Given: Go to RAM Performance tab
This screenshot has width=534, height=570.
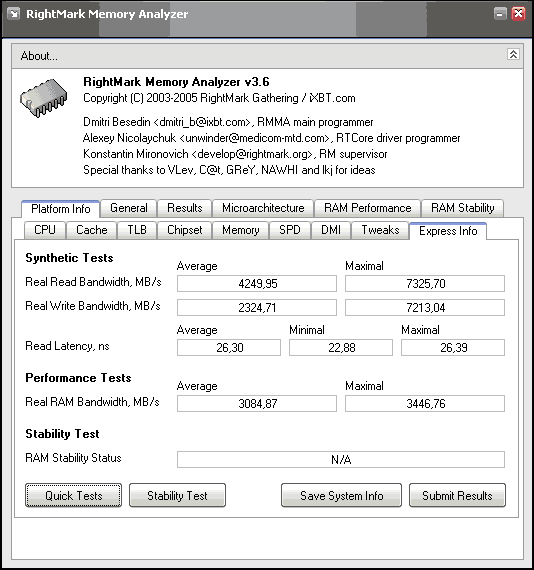Looking at the screenshot, I should pyautogui.click(x=368, y=208).
